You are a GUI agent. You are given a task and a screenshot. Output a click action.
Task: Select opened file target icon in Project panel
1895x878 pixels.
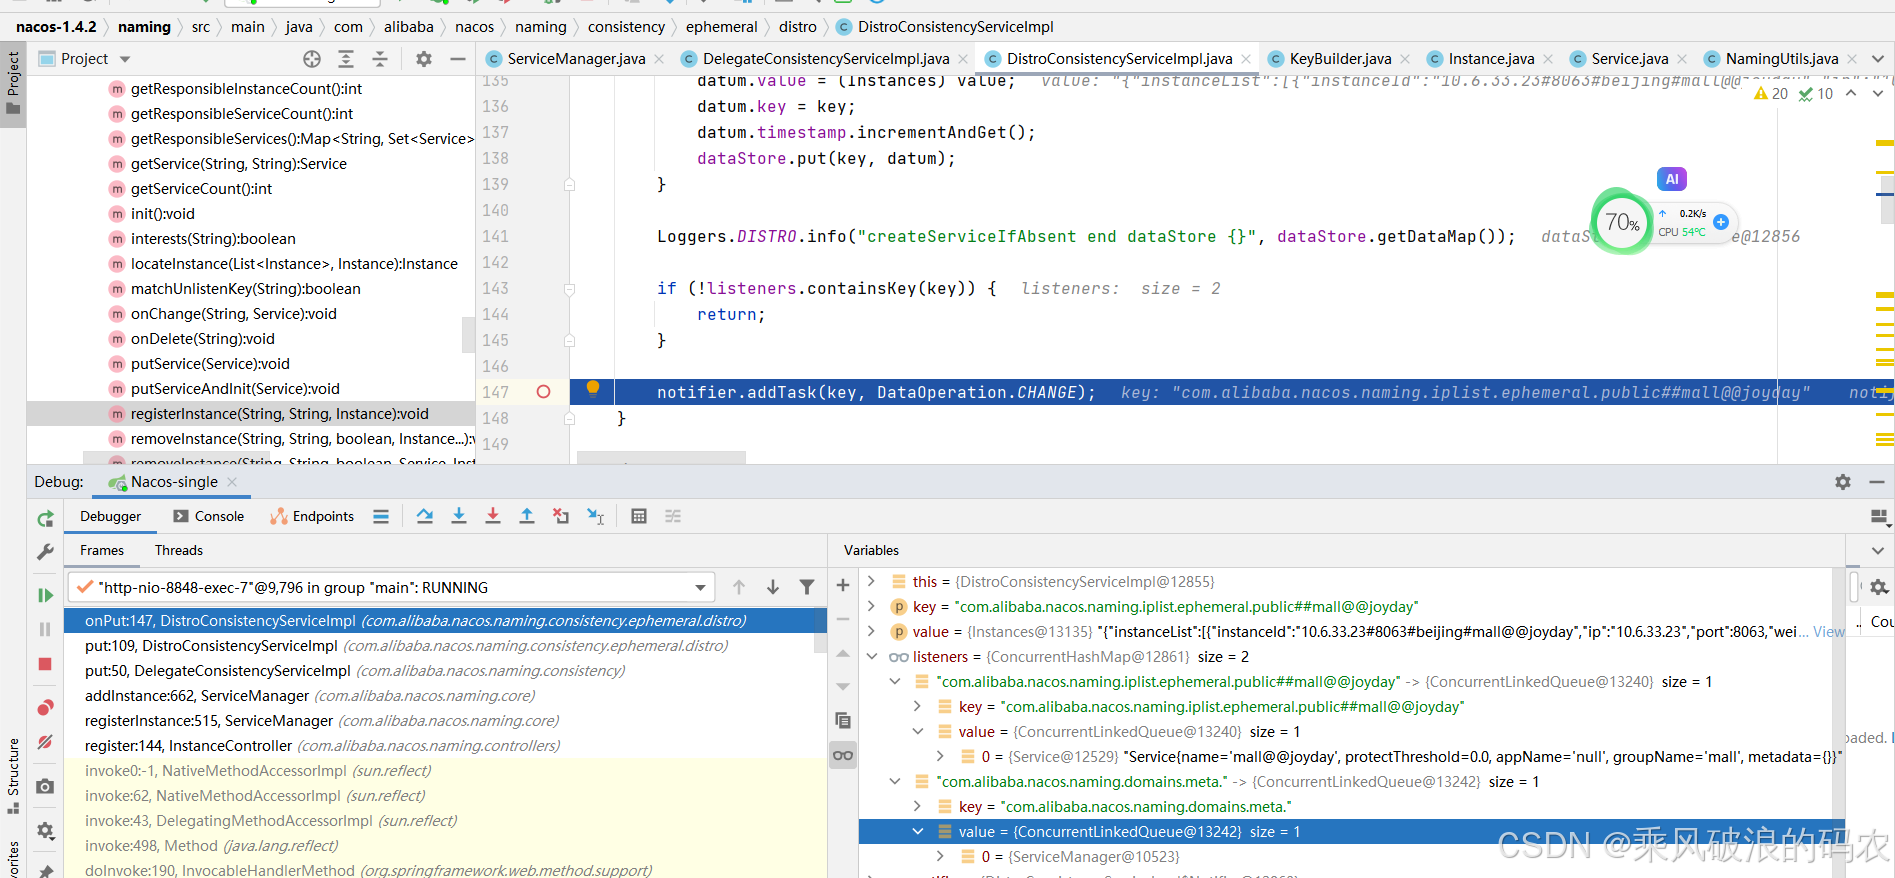point(312,59)
